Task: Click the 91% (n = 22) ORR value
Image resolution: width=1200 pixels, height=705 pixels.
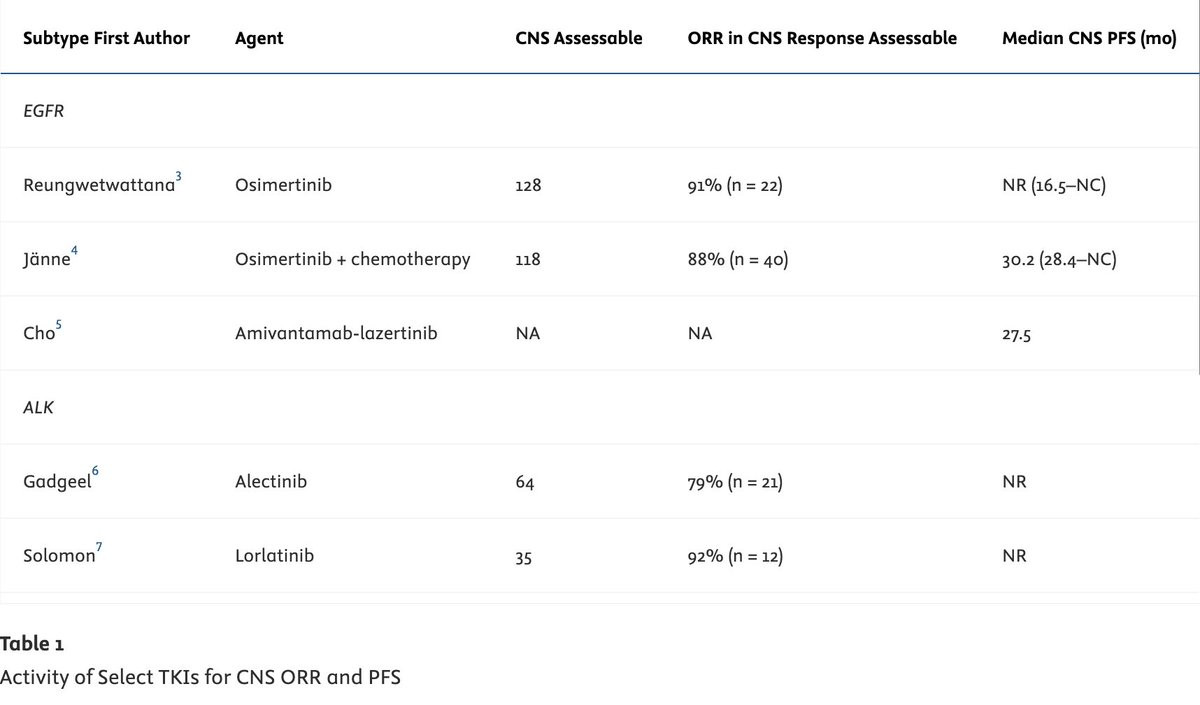Action: [735, 185]
